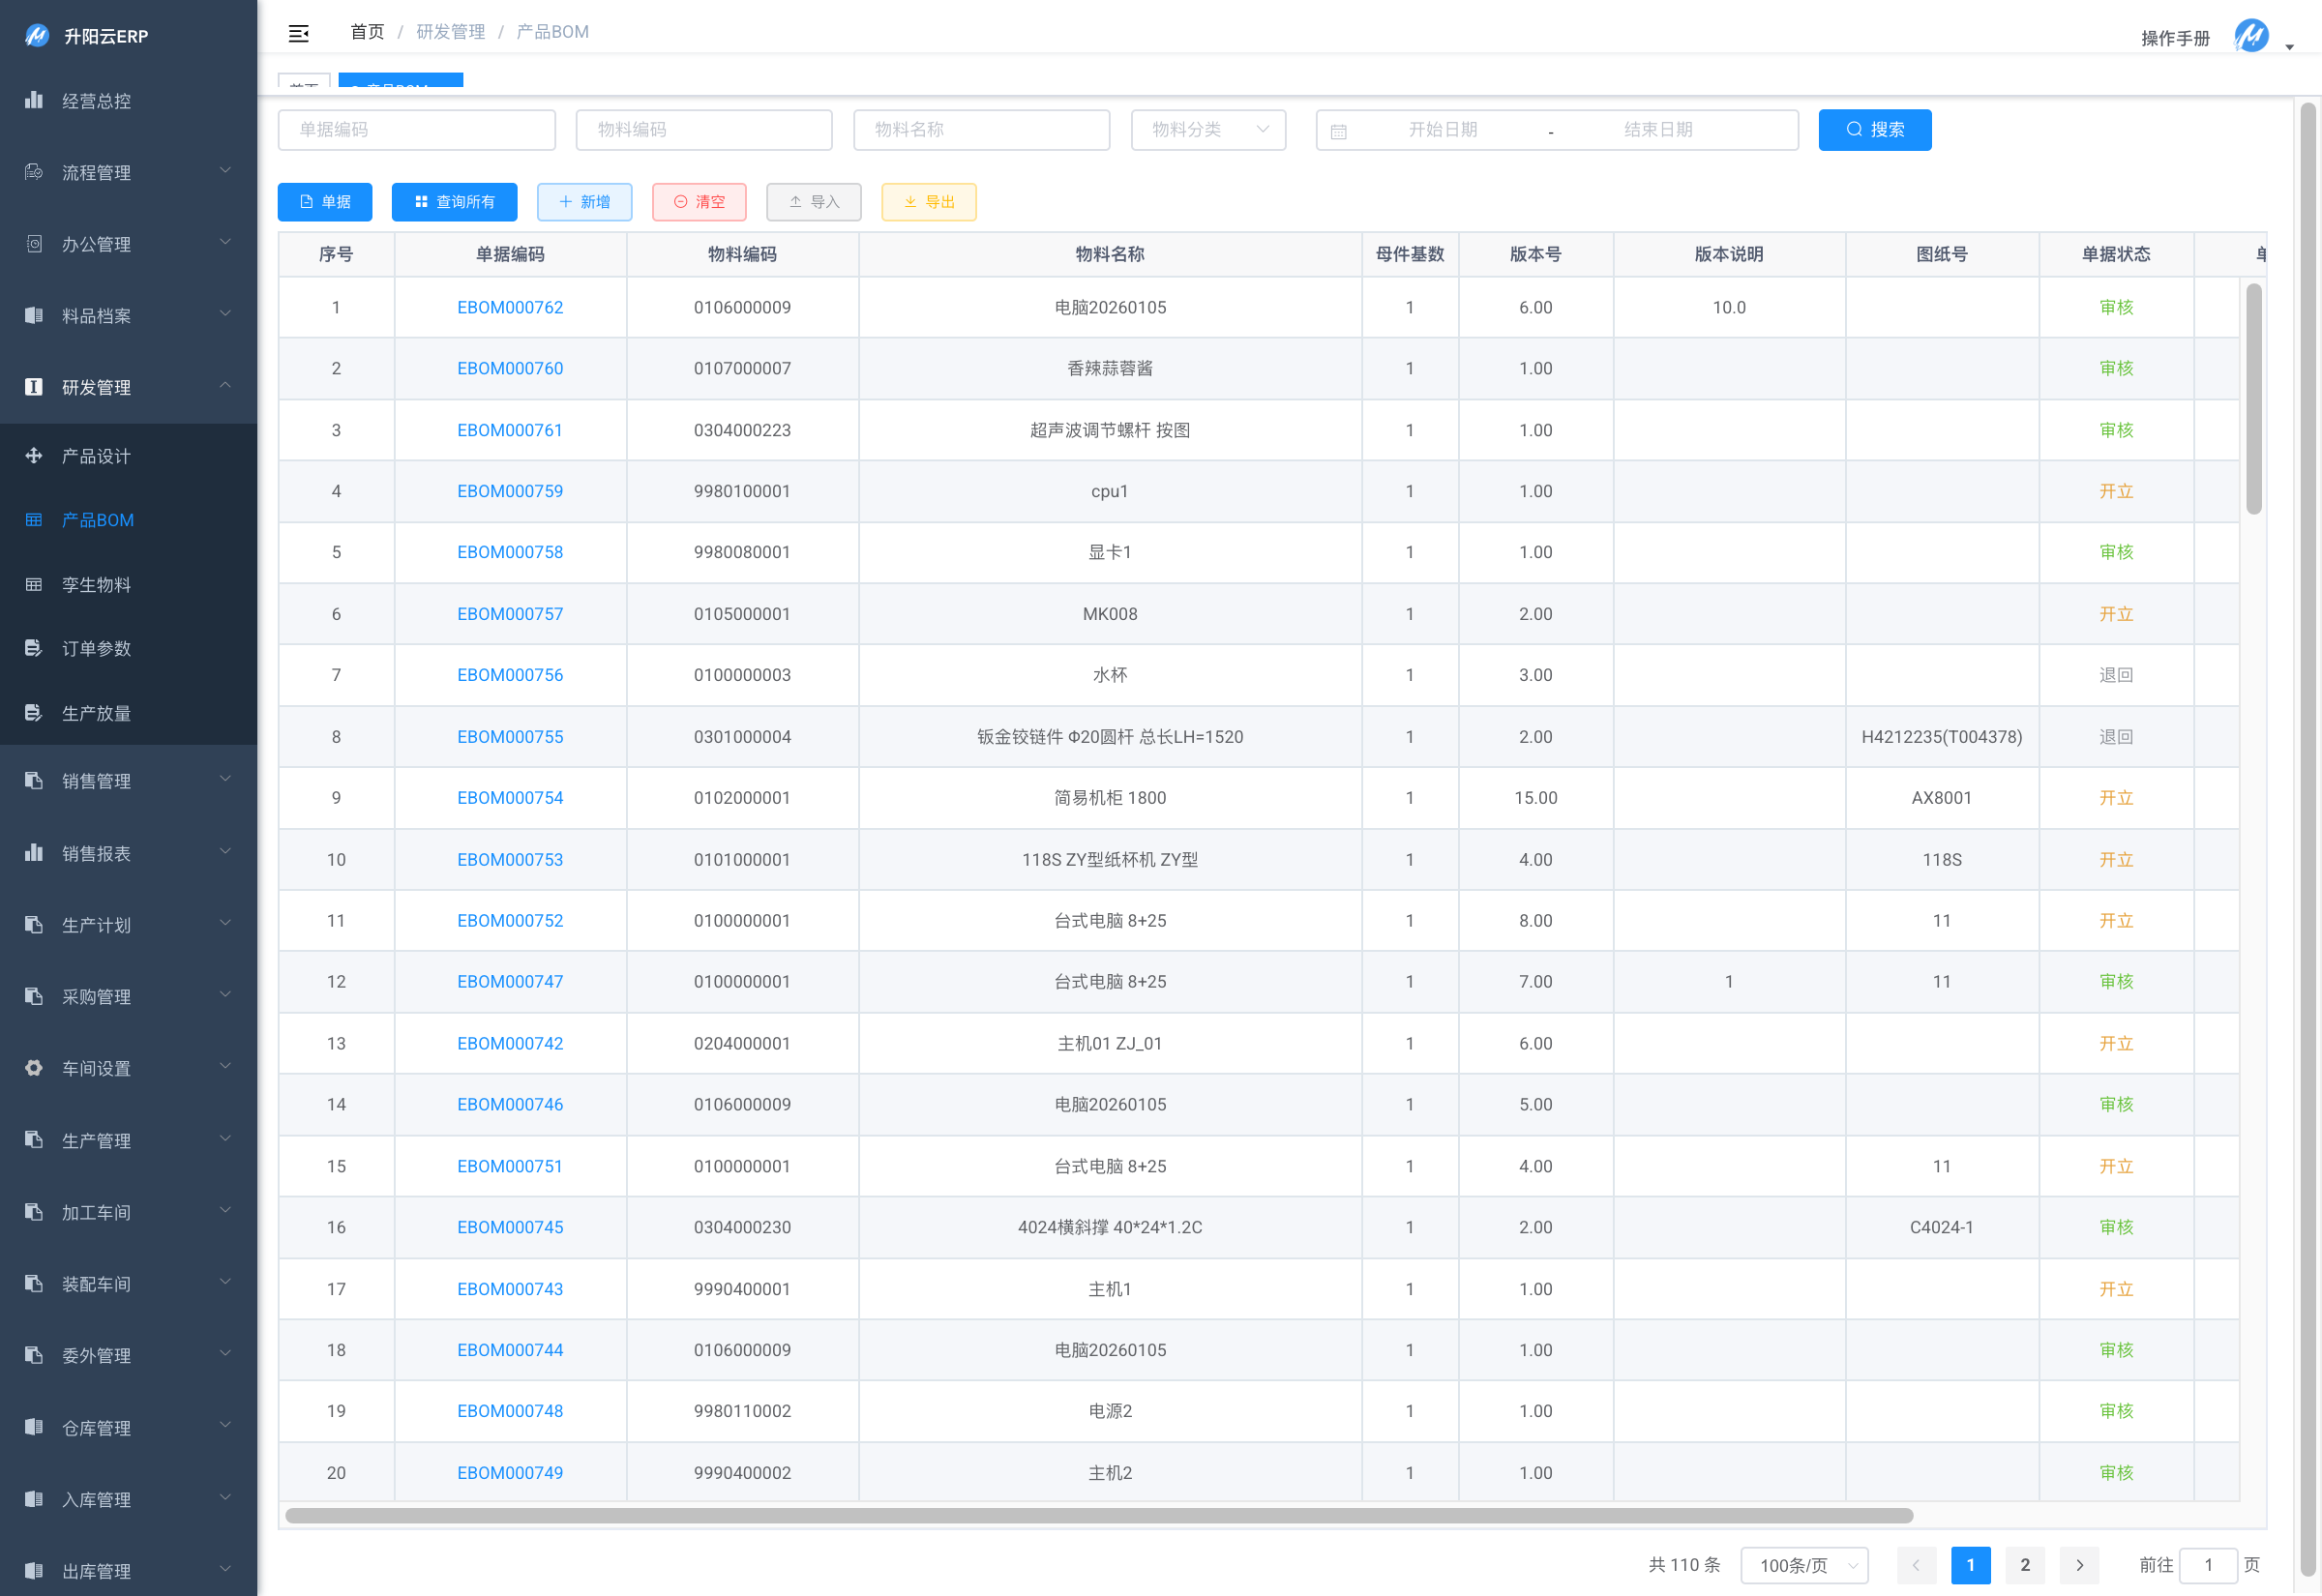Open the 100条/页 page size selector
2322x1596 pixels.
[1805, 1565]
